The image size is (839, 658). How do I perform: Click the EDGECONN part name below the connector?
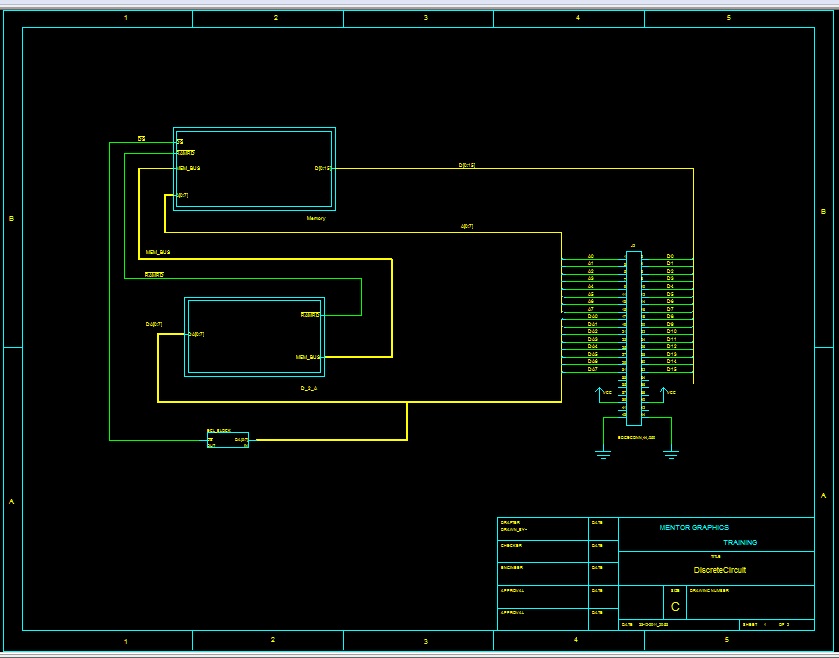[636, 438]
